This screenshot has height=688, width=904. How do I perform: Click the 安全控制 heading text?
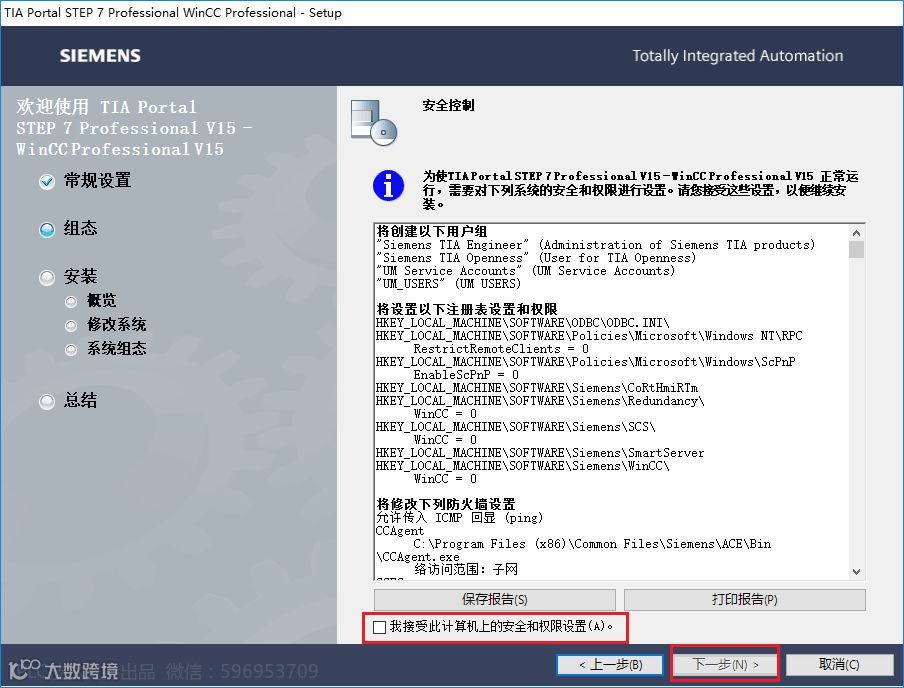point(448,106)
